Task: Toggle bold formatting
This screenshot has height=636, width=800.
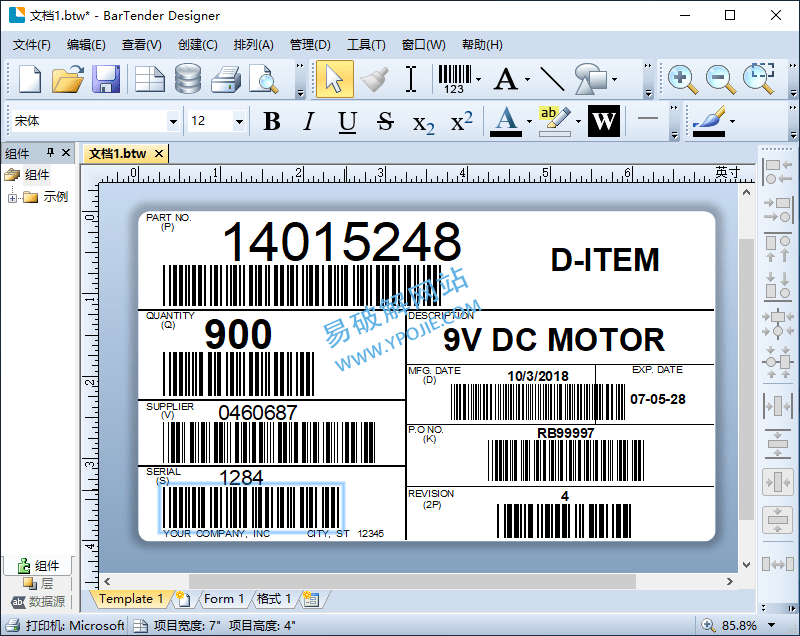Action: 272,121
